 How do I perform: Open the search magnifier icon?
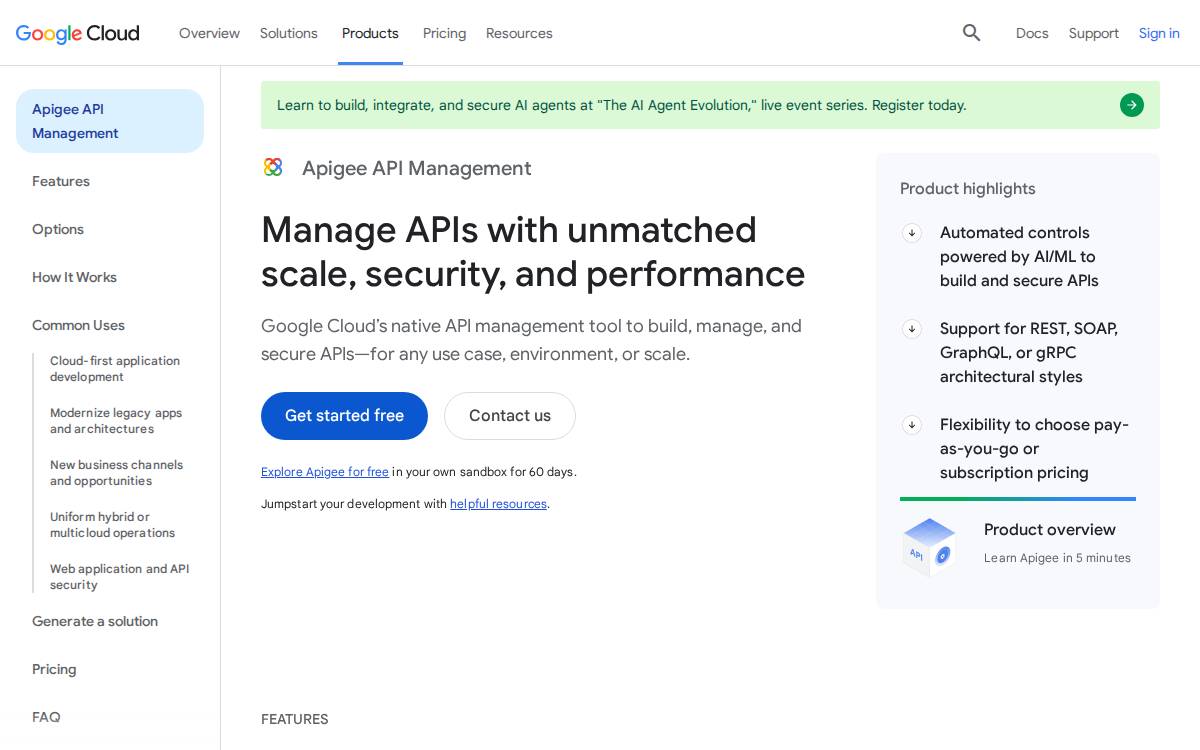coord(971,33)
